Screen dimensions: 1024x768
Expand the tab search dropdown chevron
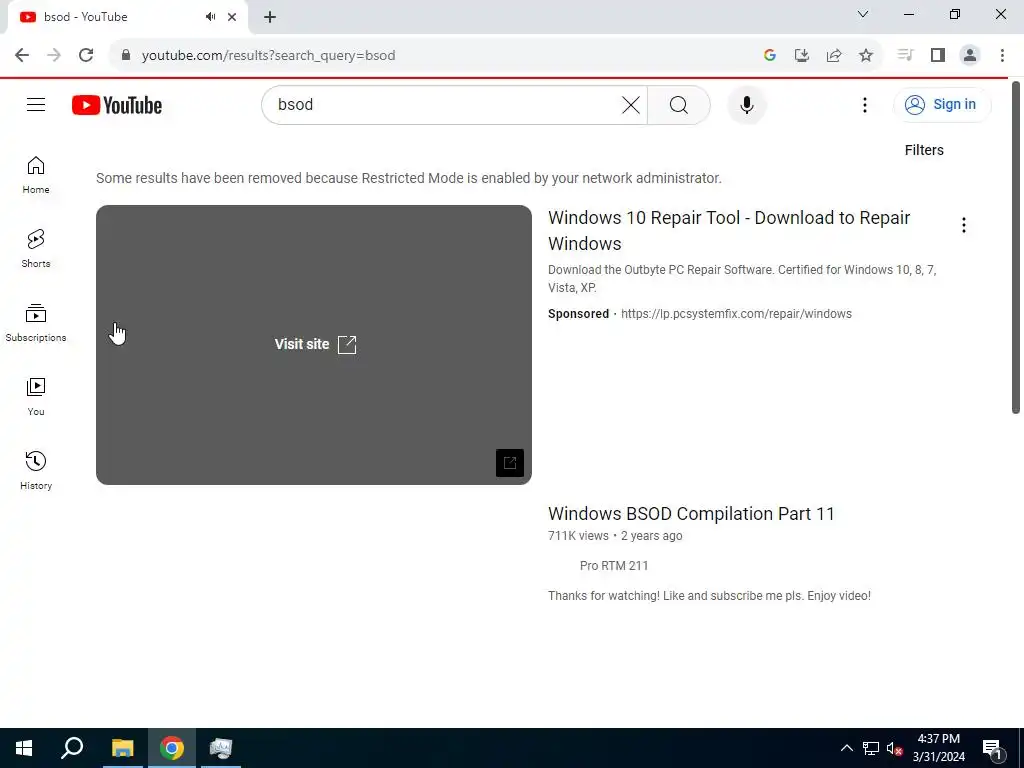(x=863, y=14)
